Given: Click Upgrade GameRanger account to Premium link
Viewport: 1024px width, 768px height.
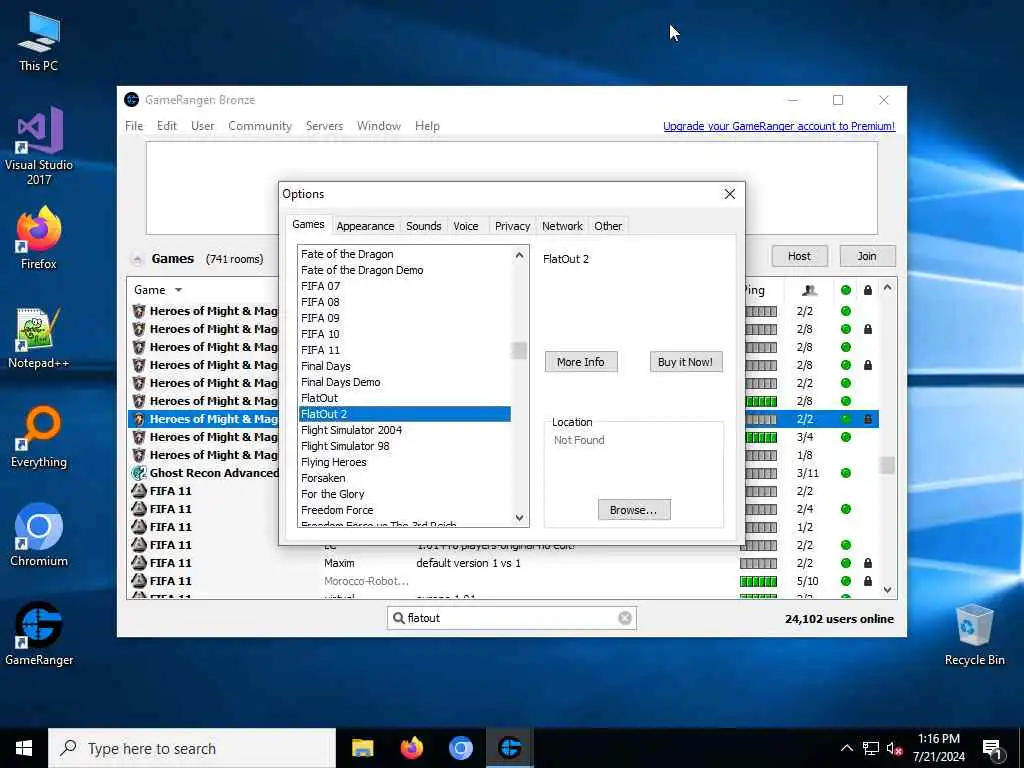Looking at the screenshot, I should coord(779,126).
